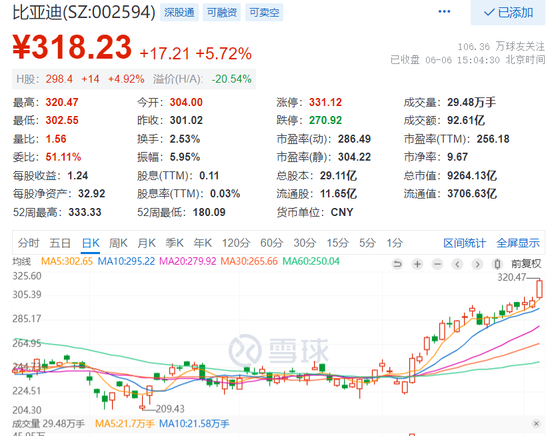
Task: Click the MA60:250.04 indicator label
Action: (x=311, y=261)
